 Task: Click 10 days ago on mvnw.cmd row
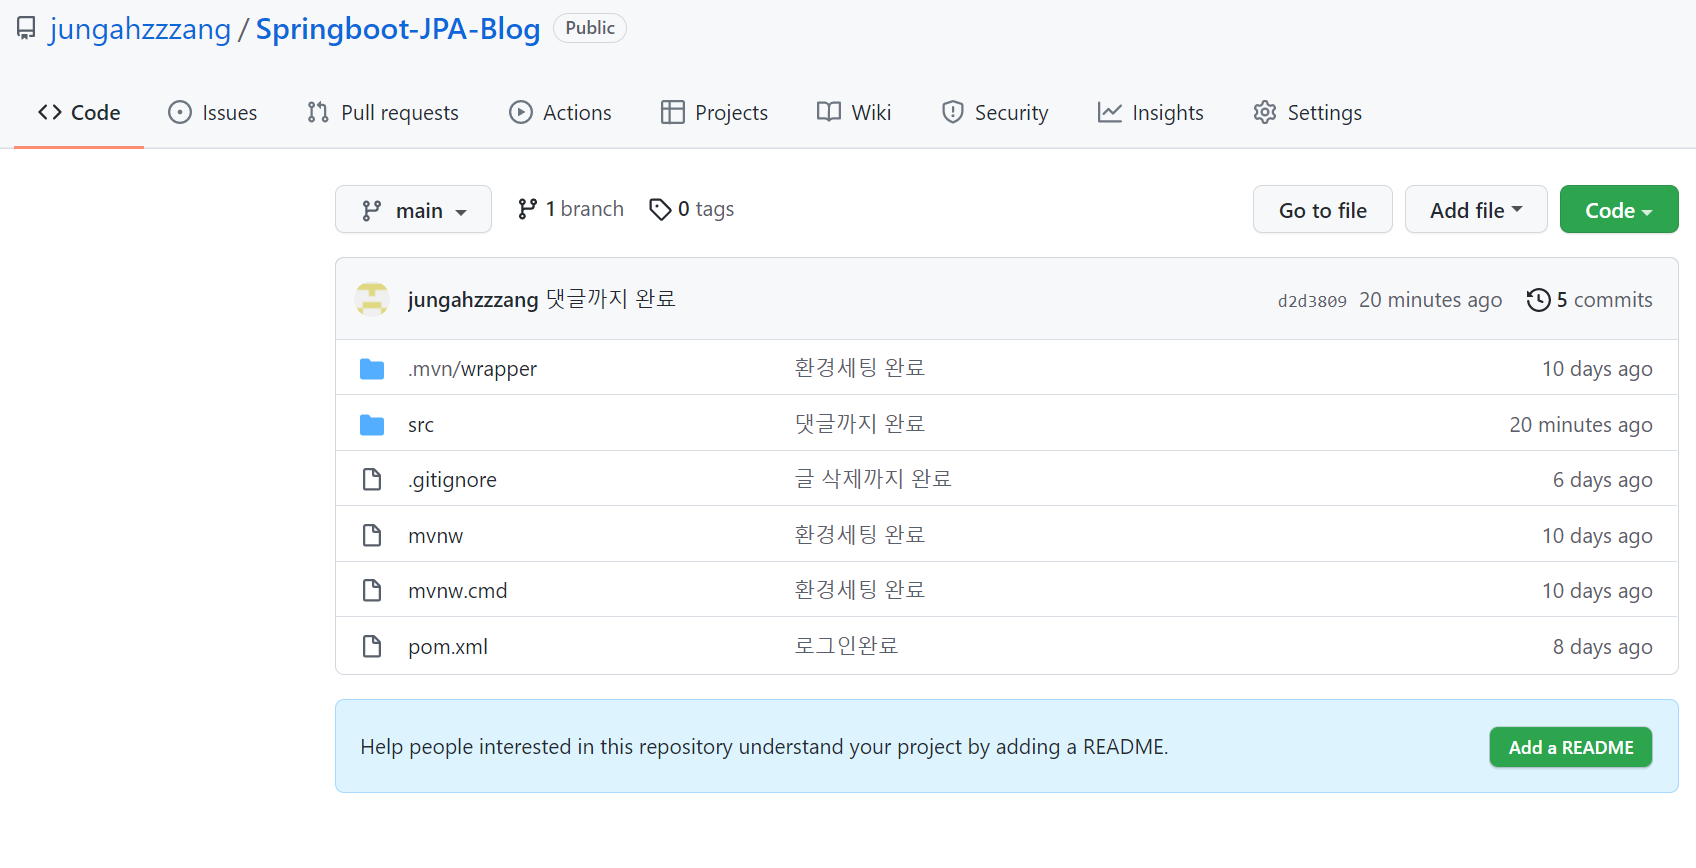(1597, 591)
